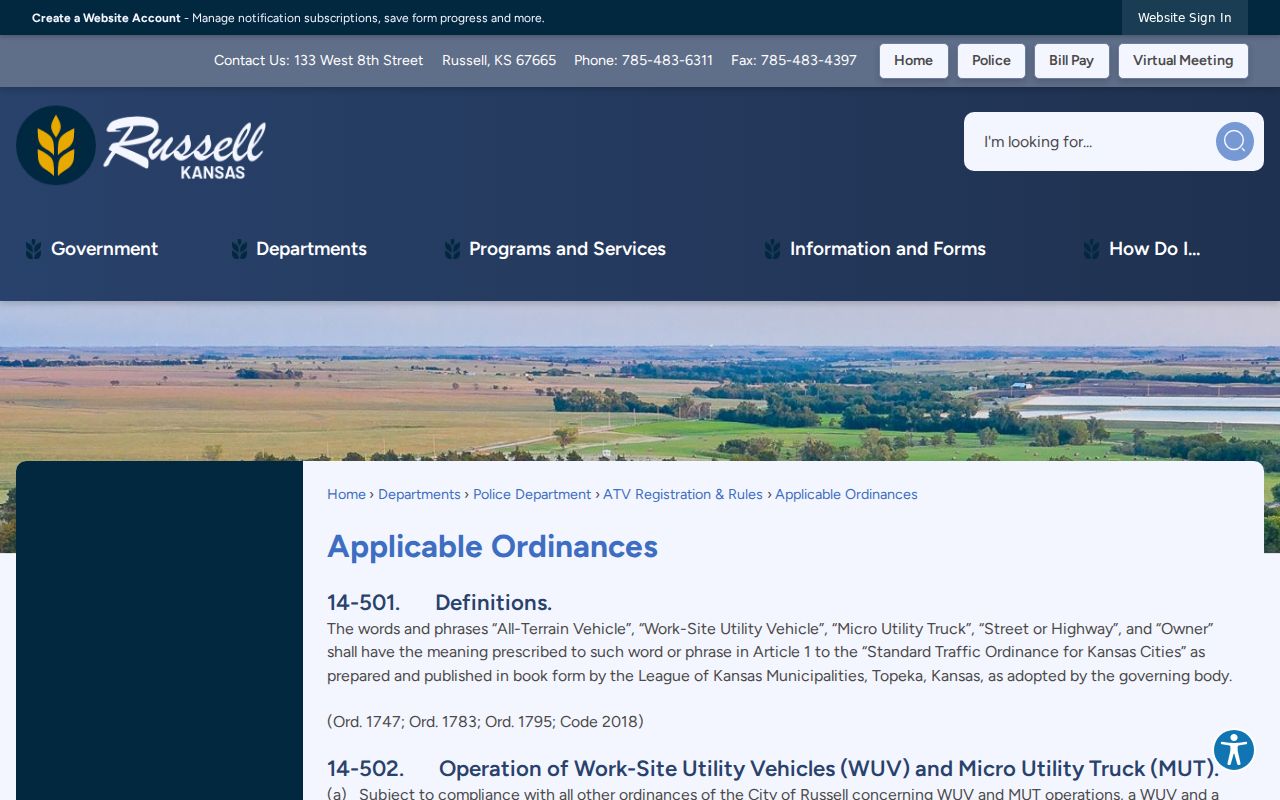Viewport: 1280px width, 800px height.
Task: Open ATV Registration & Rules breadcrumb link
Action: [x=683, y=494]
